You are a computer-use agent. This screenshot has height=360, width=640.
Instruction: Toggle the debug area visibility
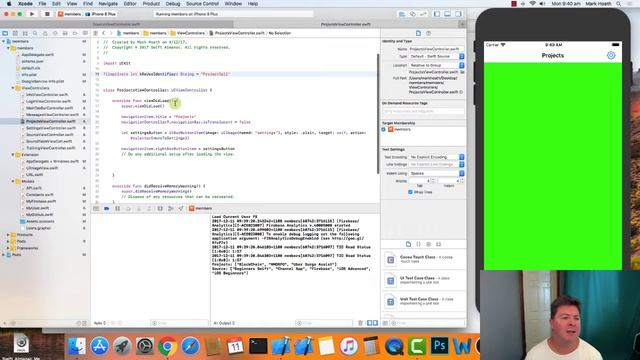click(447, 14)
